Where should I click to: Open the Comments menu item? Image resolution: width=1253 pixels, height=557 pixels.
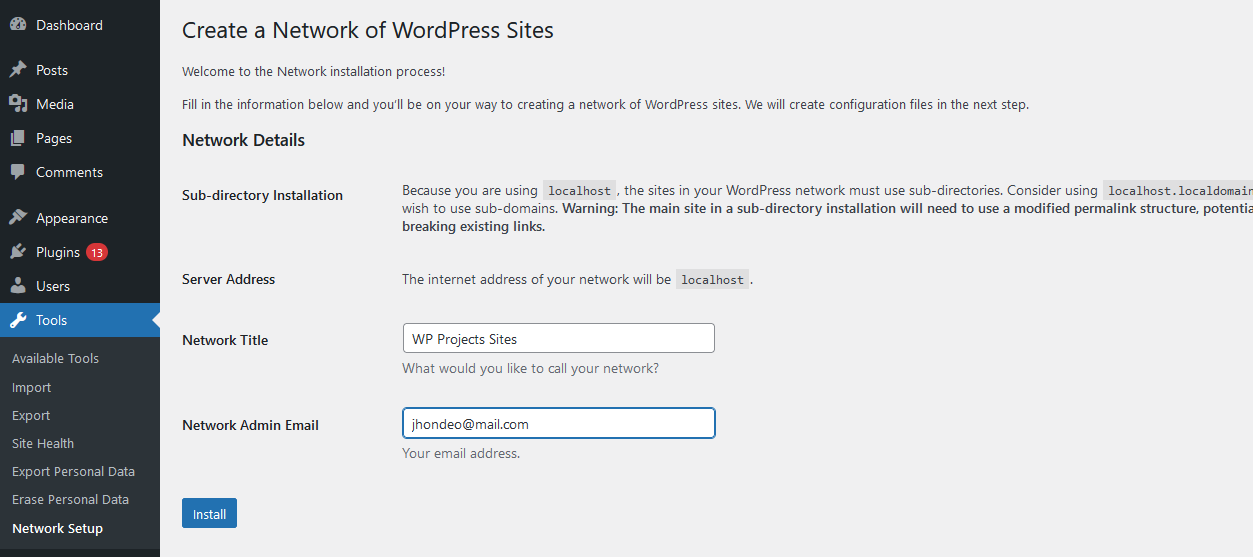coord(80,172)
